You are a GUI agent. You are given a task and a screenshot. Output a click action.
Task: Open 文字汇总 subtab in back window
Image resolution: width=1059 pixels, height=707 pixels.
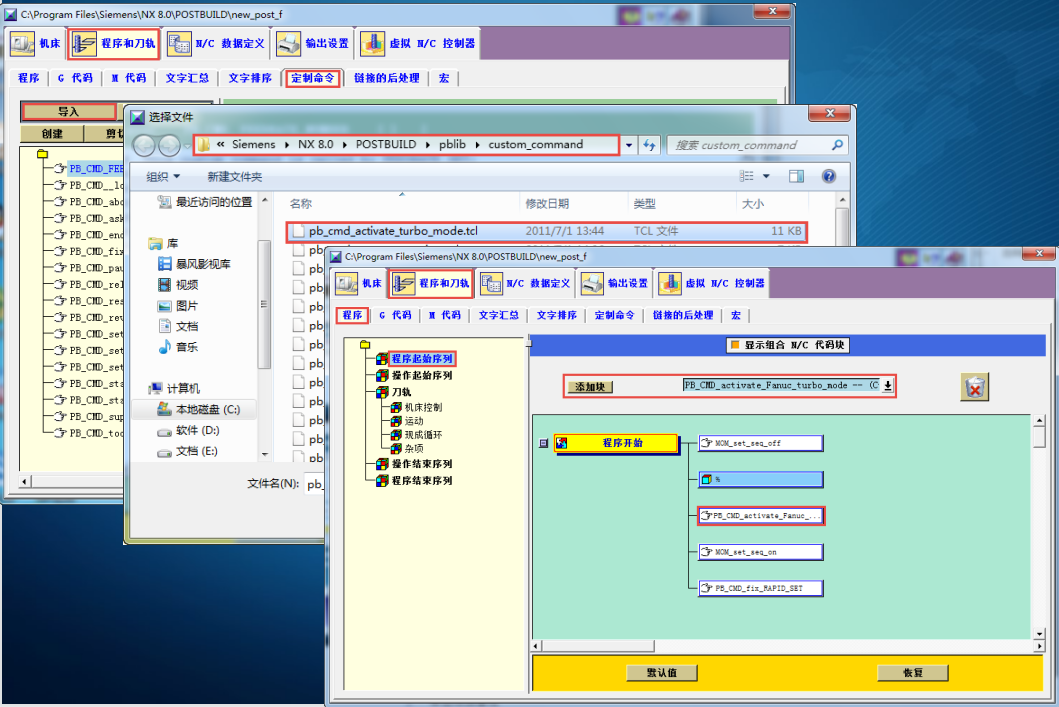tap(187, 78)
